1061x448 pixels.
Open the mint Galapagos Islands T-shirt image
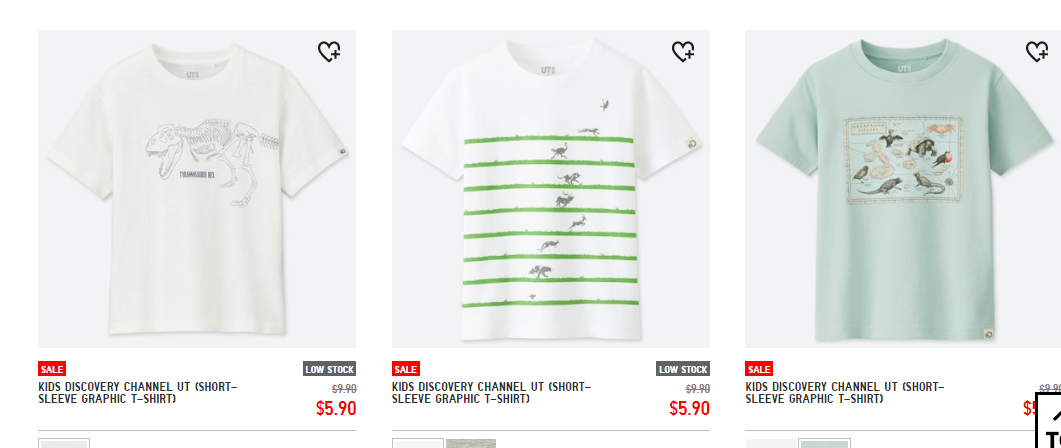903,189
